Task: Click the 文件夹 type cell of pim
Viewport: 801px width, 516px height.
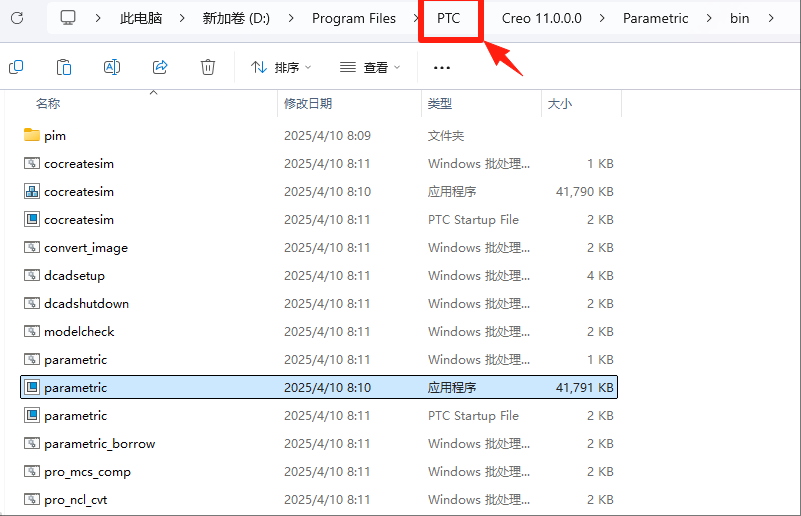Action: tap(445, 135)
